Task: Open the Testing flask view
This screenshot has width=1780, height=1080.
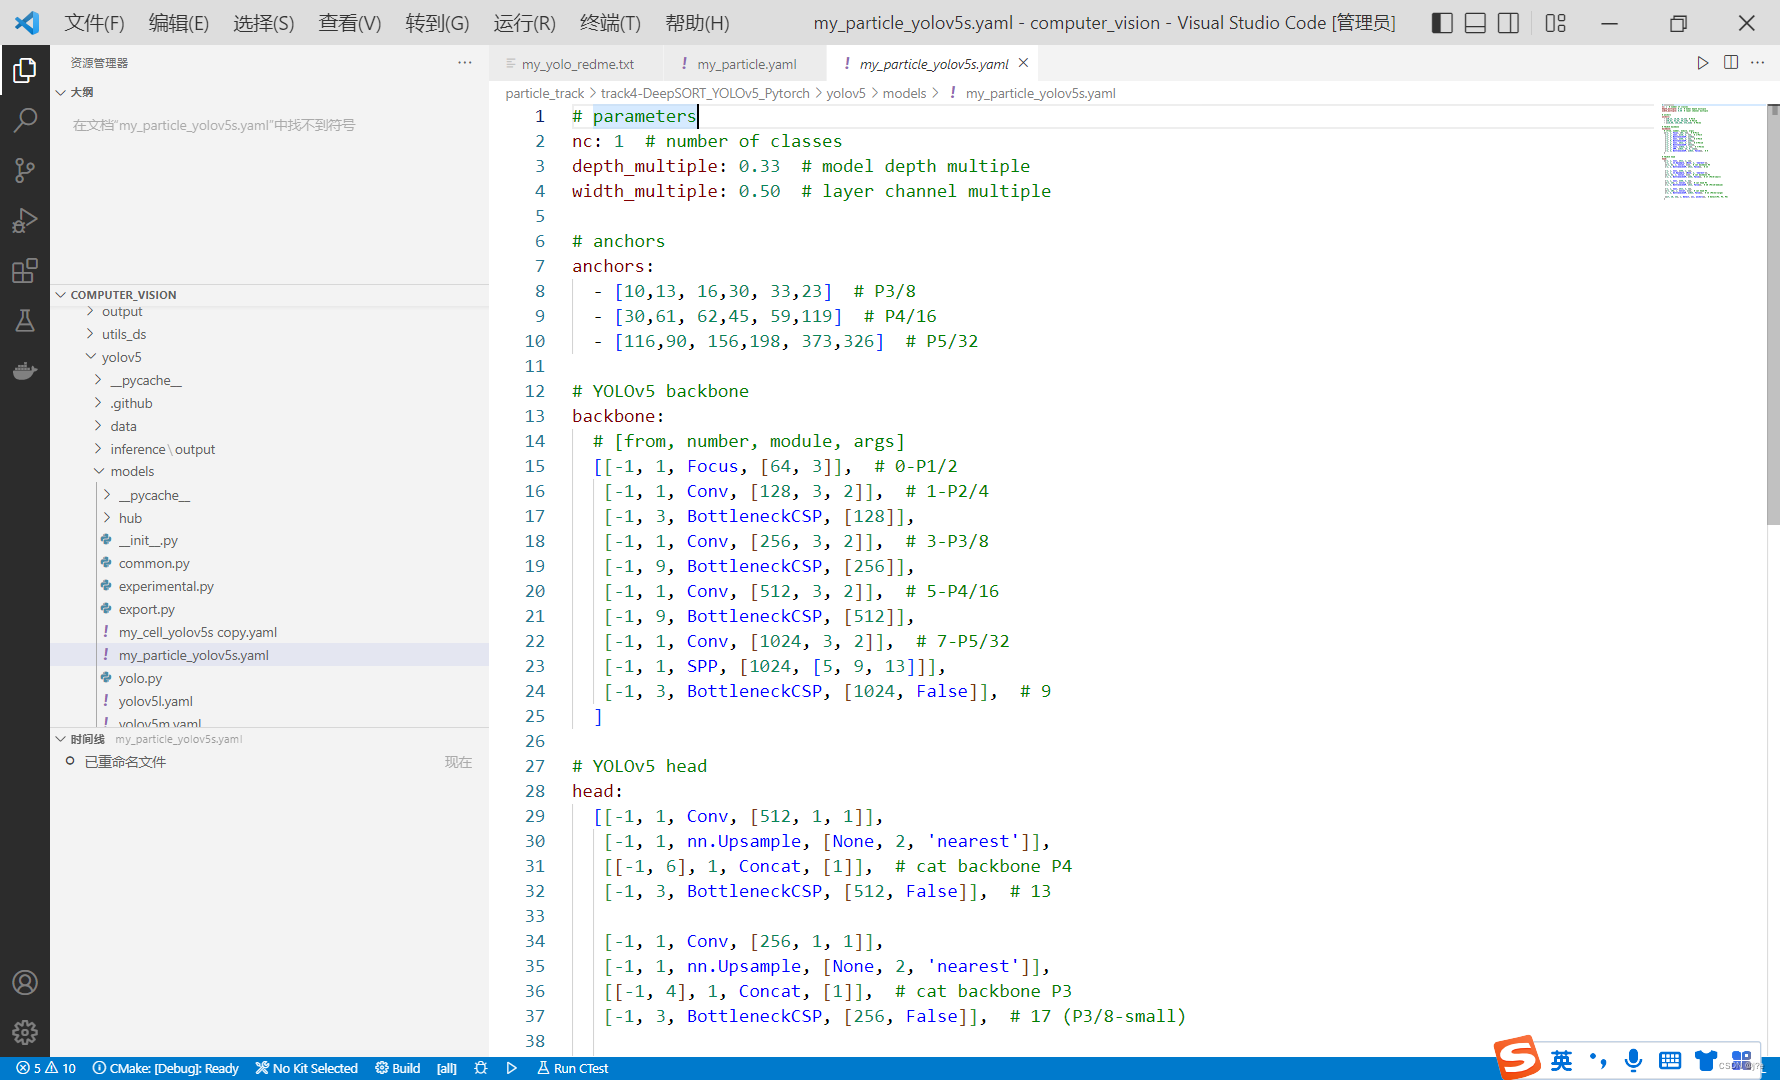Action: click(25, 320)
